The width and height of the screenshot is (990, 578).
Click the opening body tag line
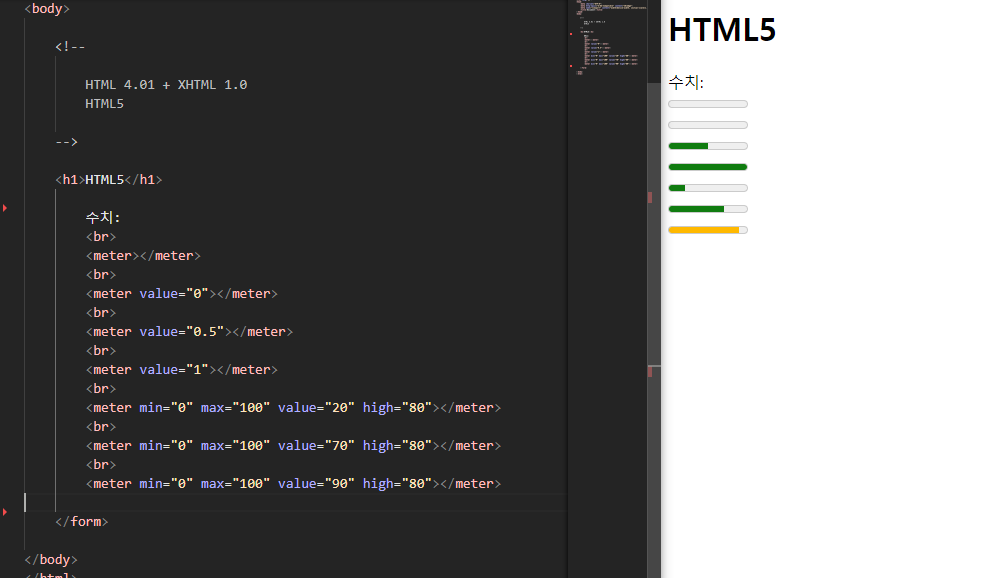[x=47, y=9]
